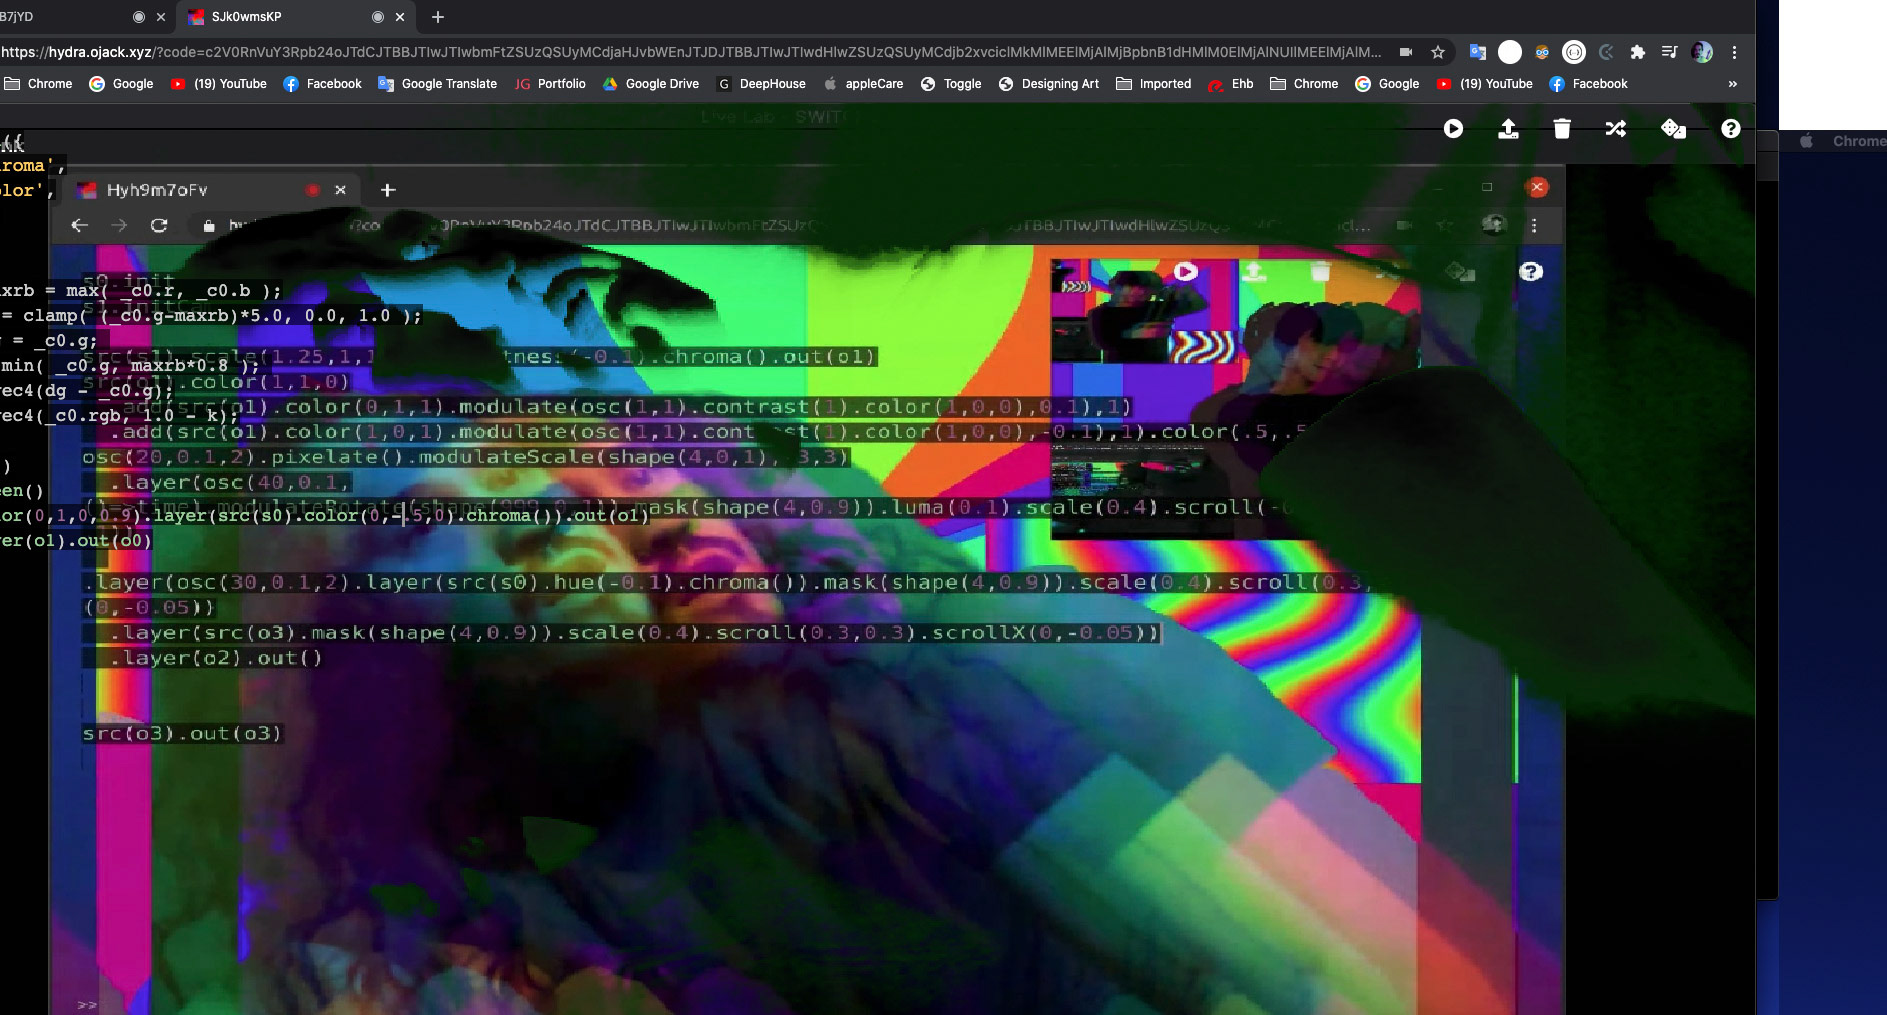This screenshot has height=1015, width=1887.
Task: Click code line "er(o1).out(o0)"
Action: point(76,541)
